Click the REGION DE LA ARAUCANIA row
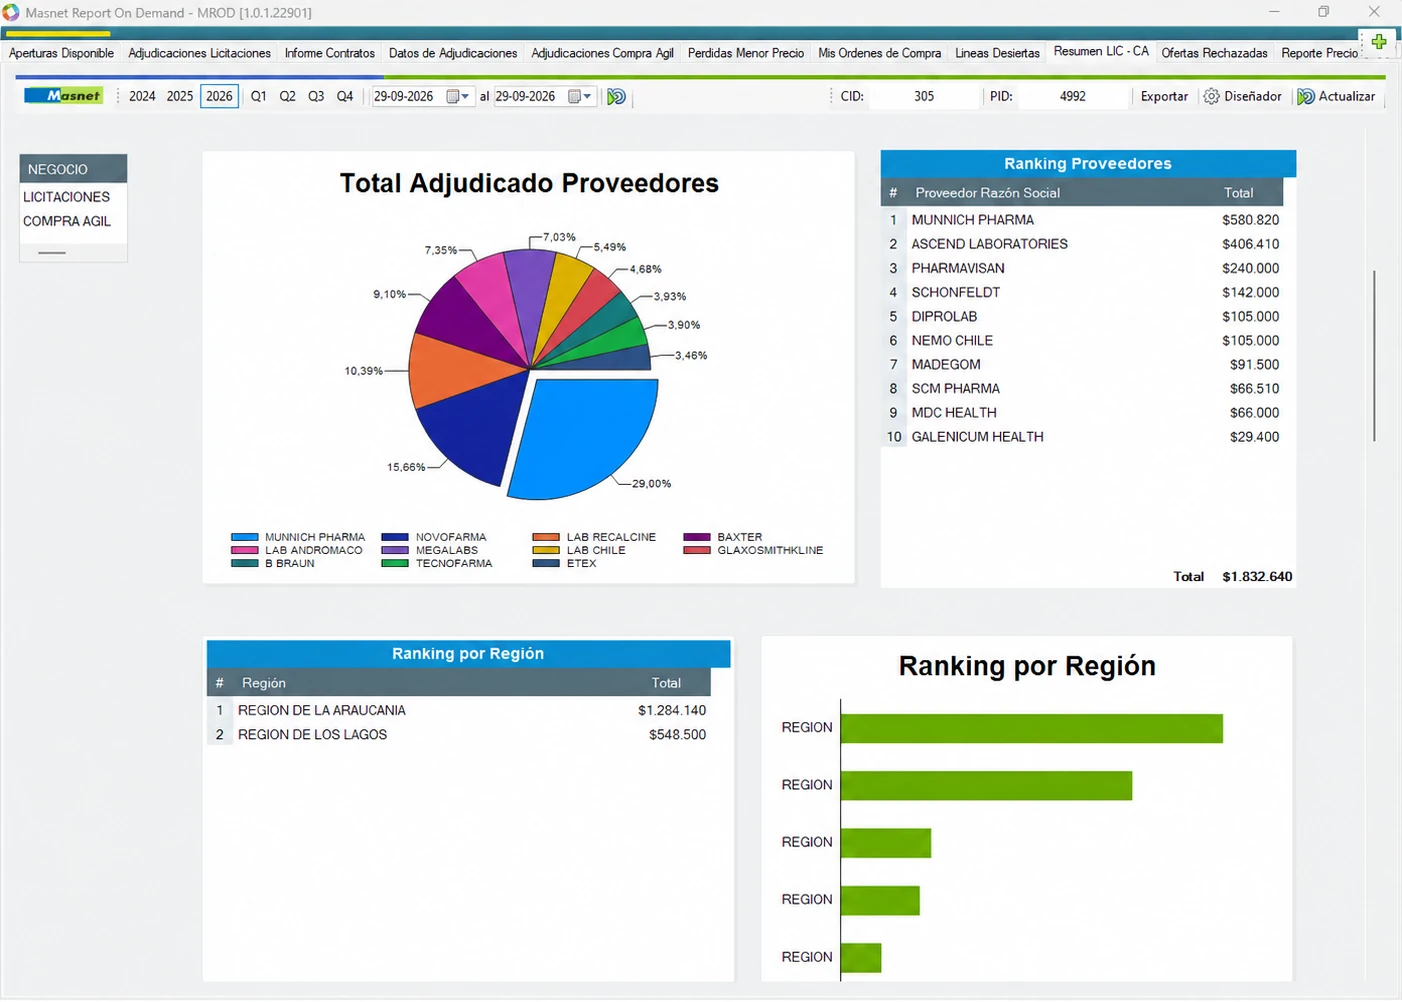The image size is (1402, 1002). (460, 710)
